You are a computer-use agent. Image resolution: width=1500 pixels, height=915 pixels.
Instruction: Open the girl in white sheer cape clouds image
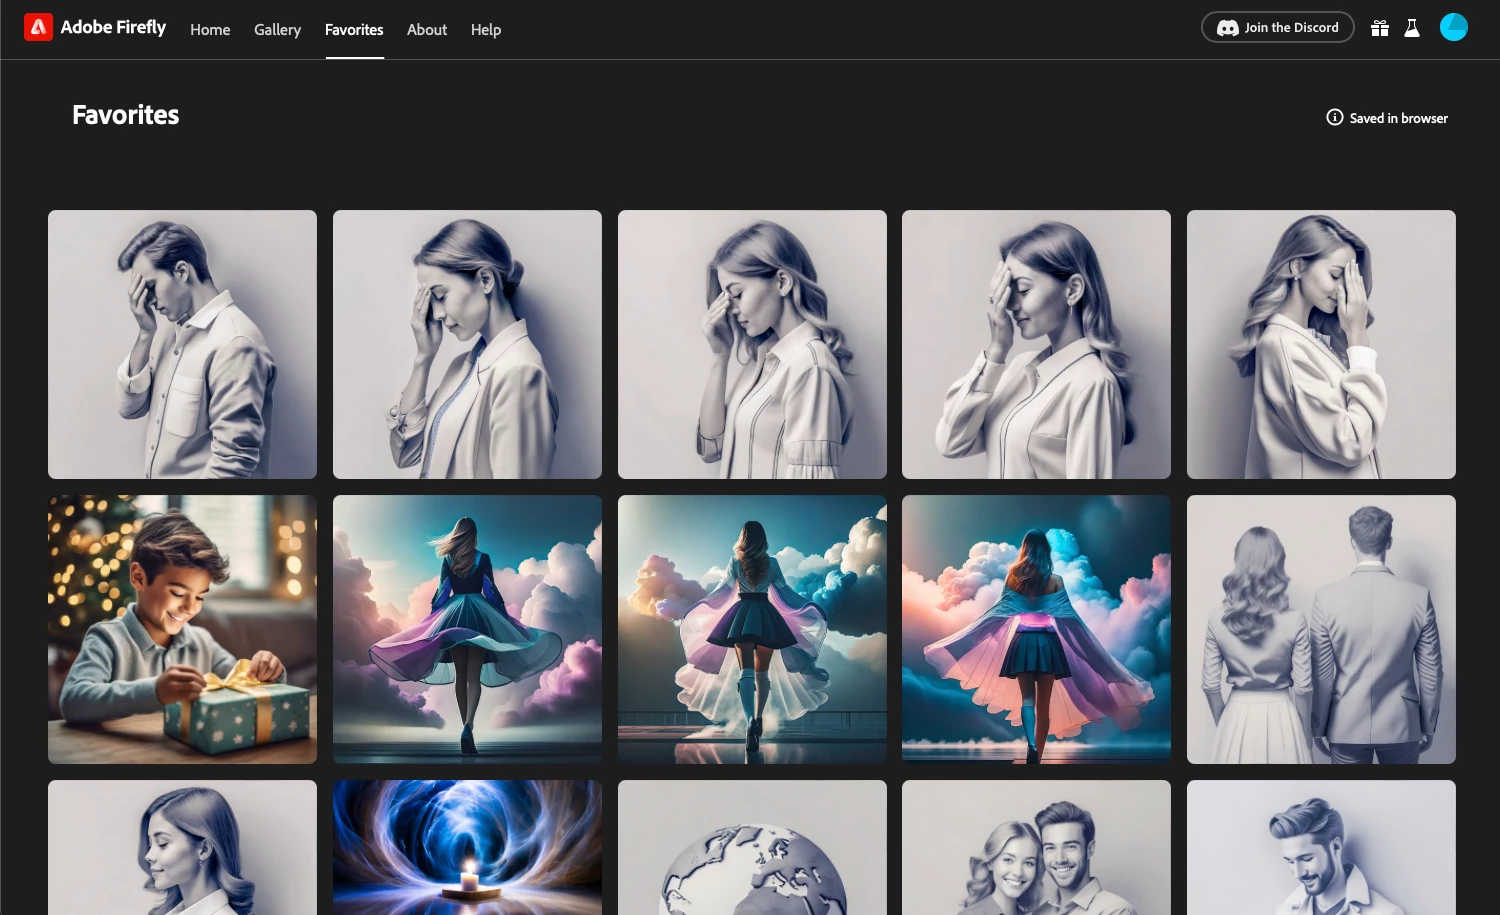coord(752,629)
